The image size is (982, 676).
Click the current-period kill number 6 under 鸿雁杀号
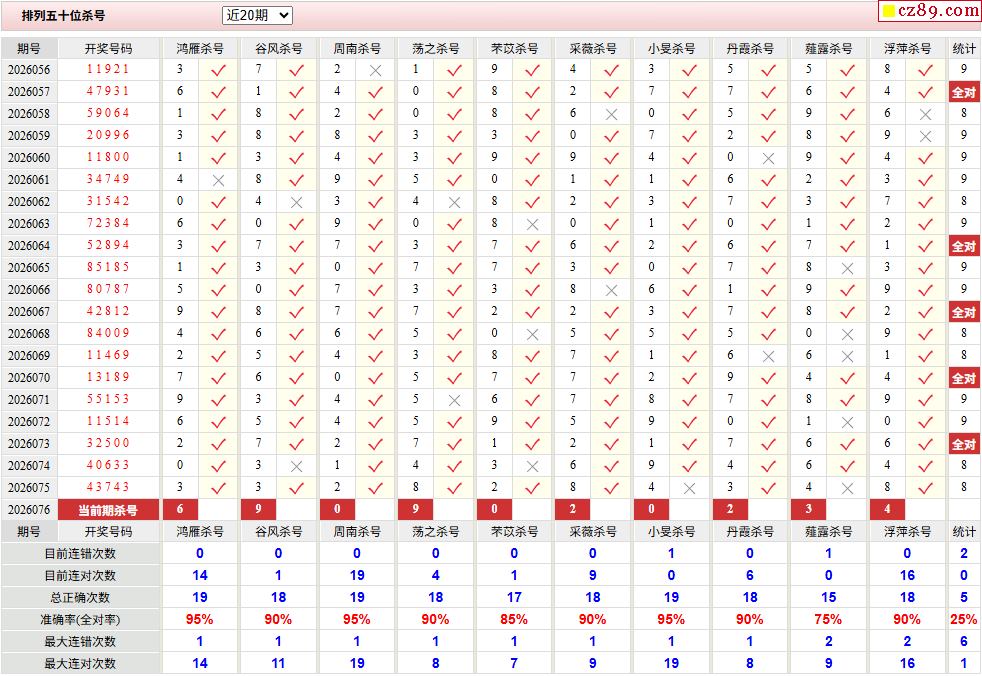point(180,509)
